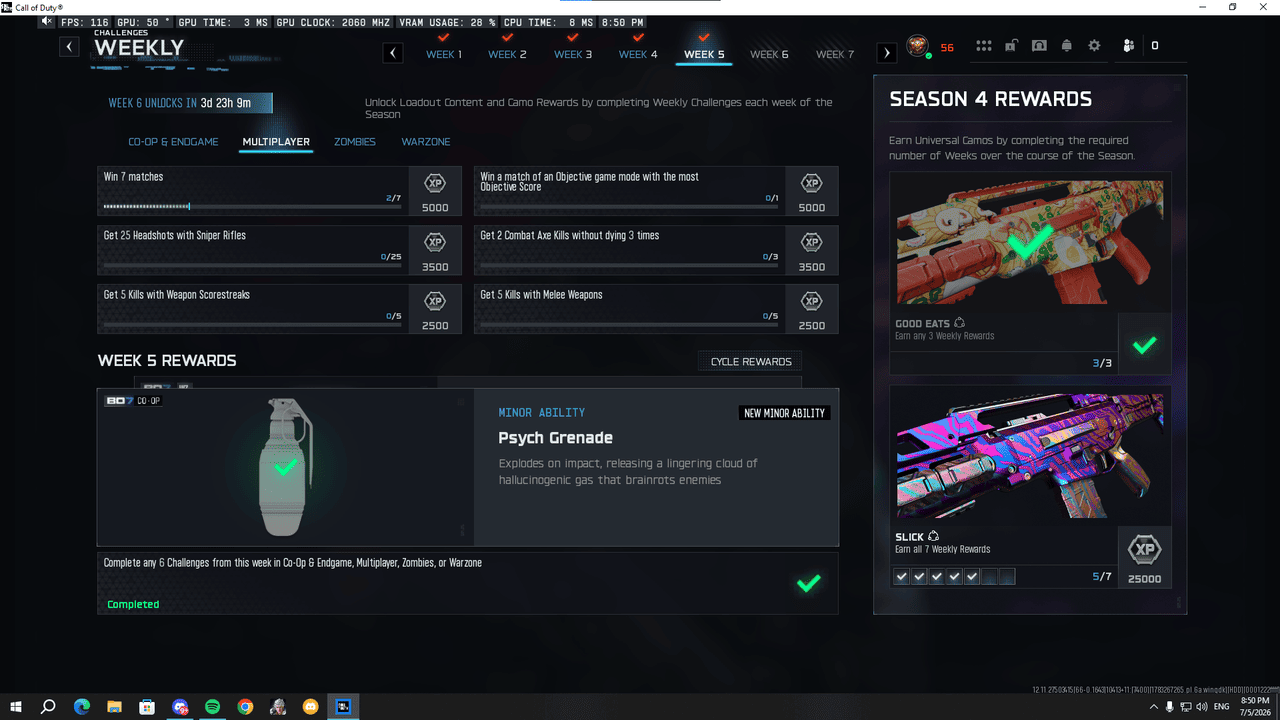Click Win 7 matches progress bar

253,207
